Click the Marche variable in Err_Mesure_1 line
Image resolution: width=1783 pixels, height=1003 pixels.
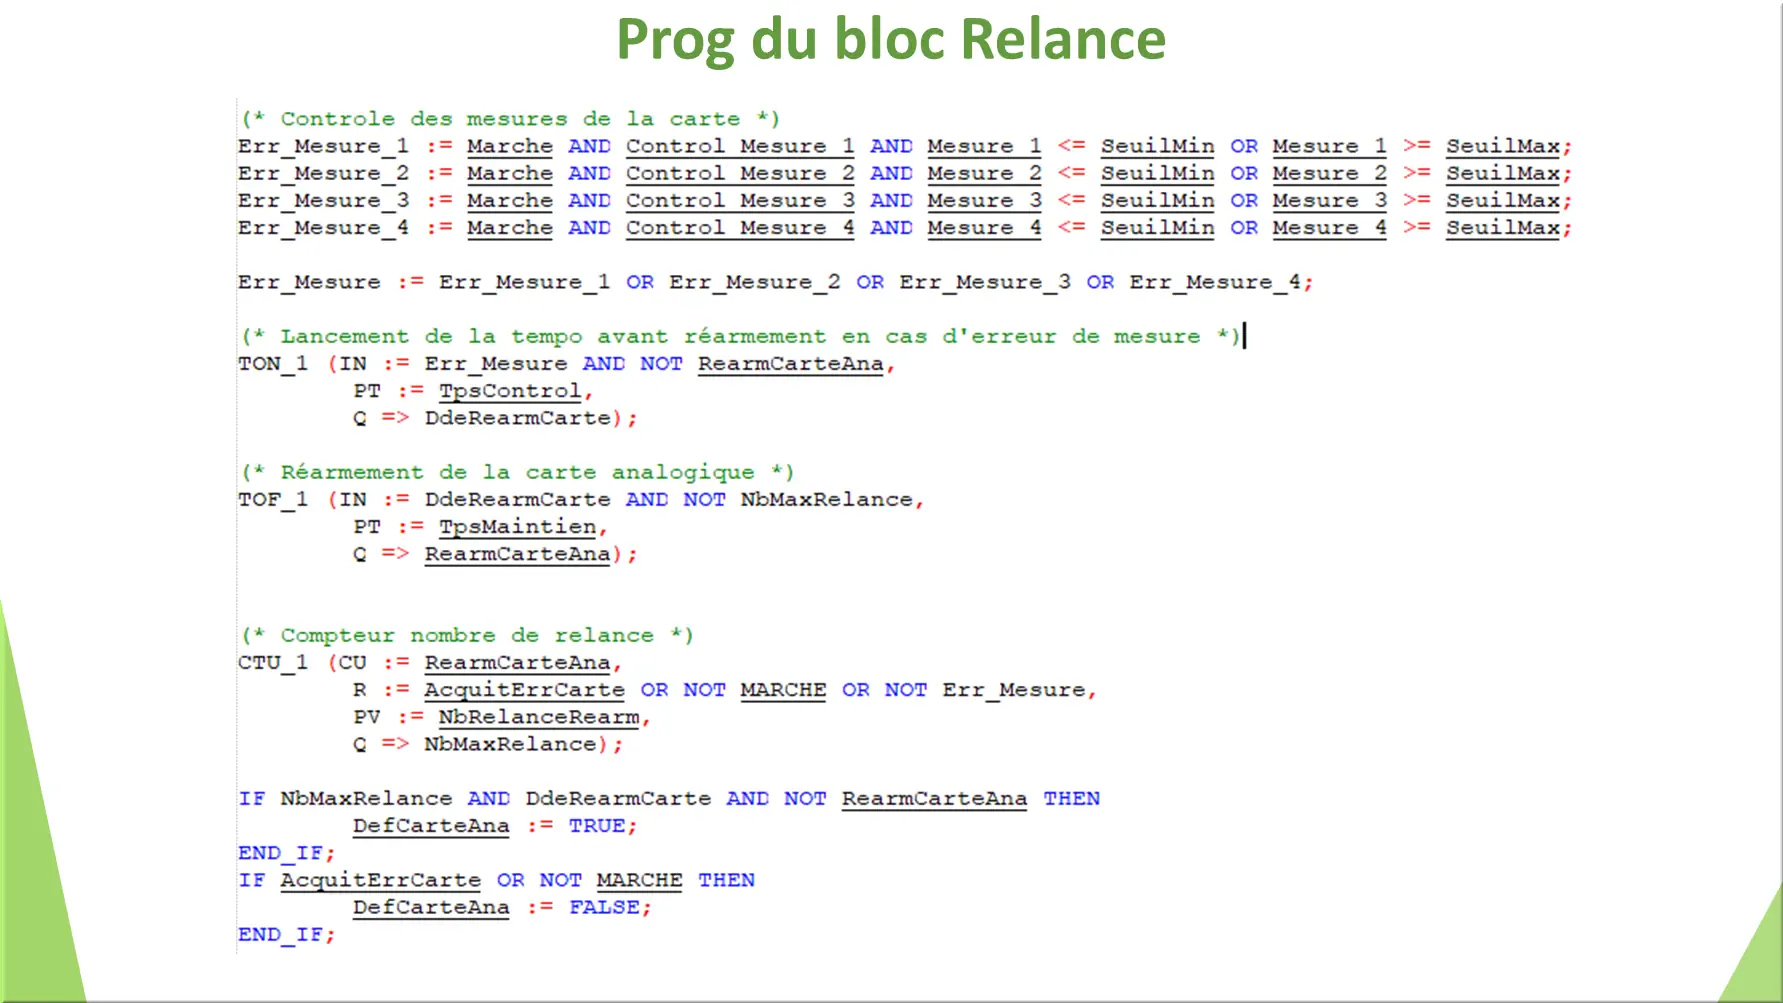(510, 146)
